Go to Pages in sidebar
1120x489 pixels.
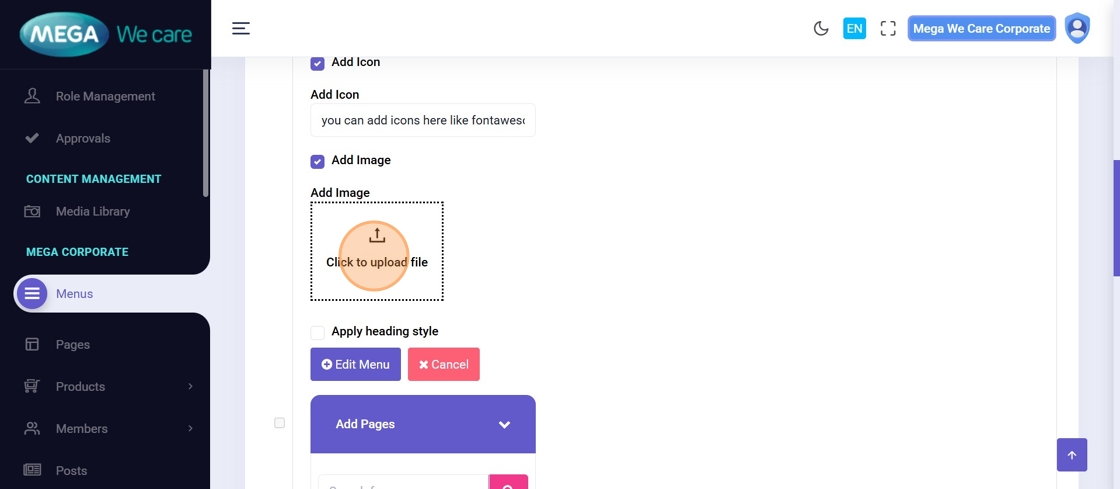tap(73, 344)
